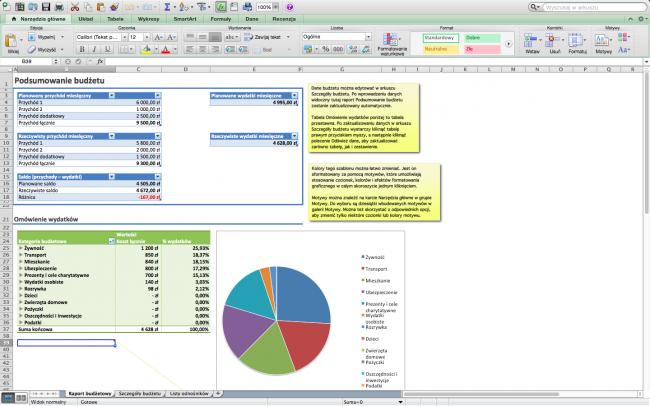Click the clipboard Paste icon in top toolbar
The height and width of the screenshot is (406, 650).
click(x=101, y=7)
